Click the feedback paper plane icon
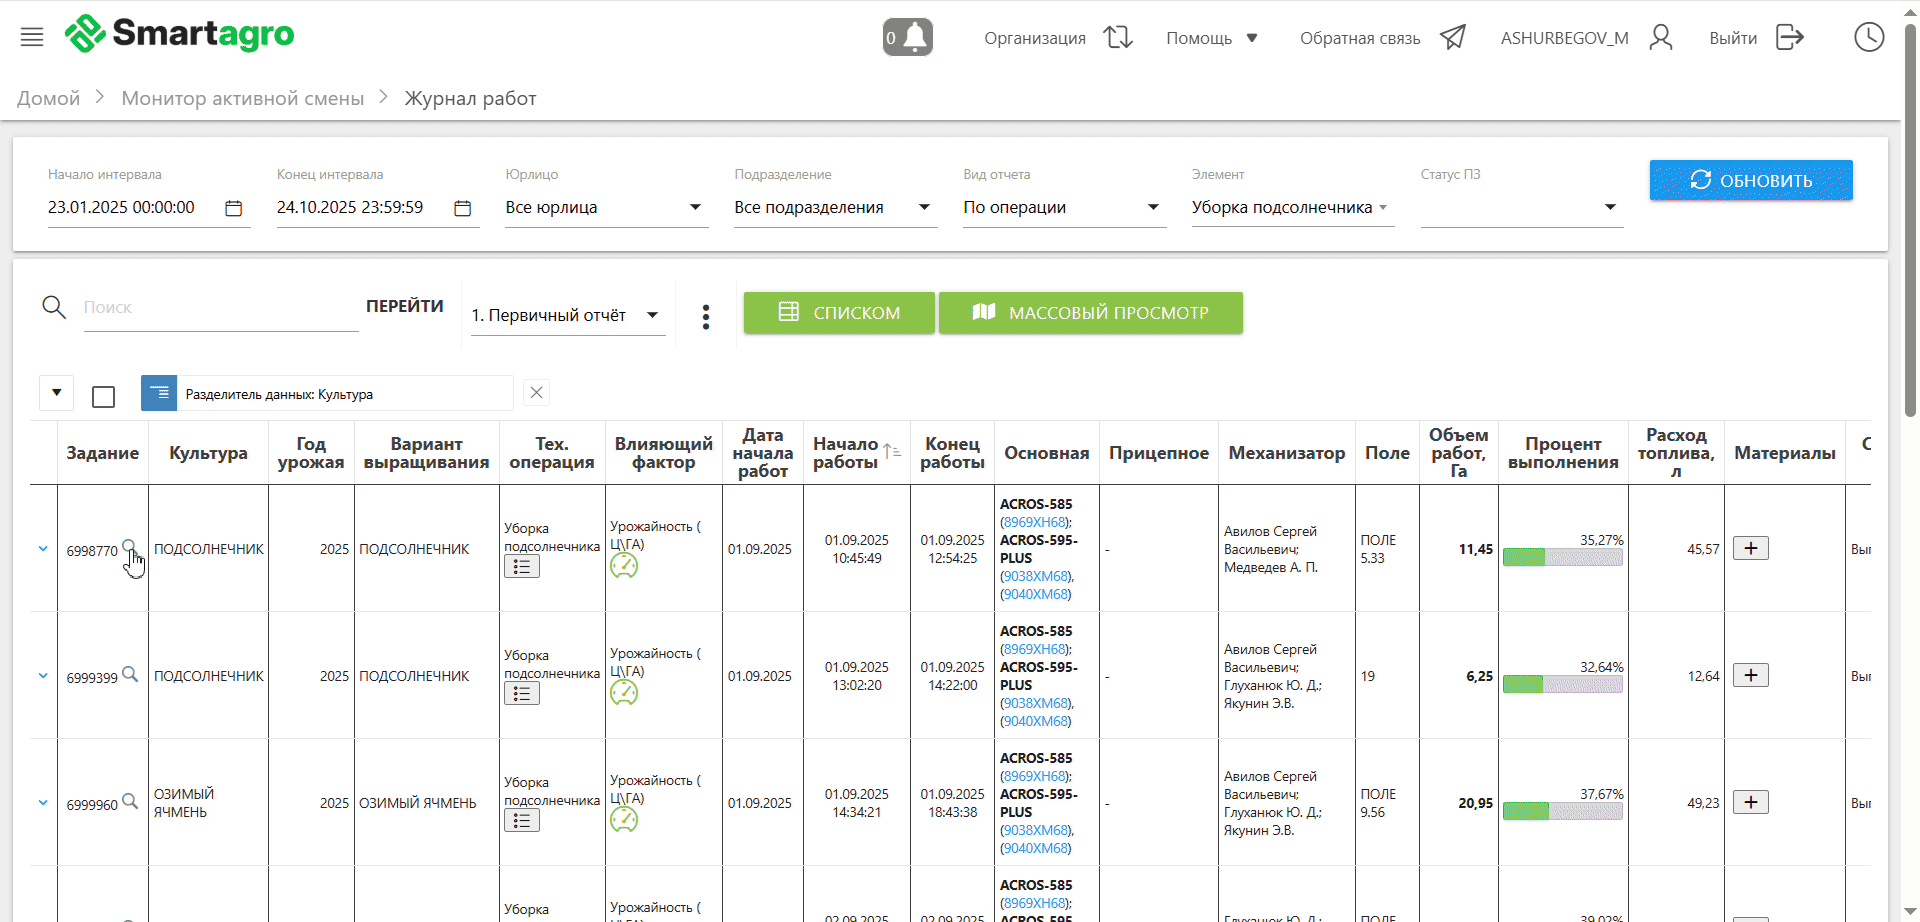The width and height of the screenshot is (1920, 922). pyautogui.click(x=1452, y=38)
